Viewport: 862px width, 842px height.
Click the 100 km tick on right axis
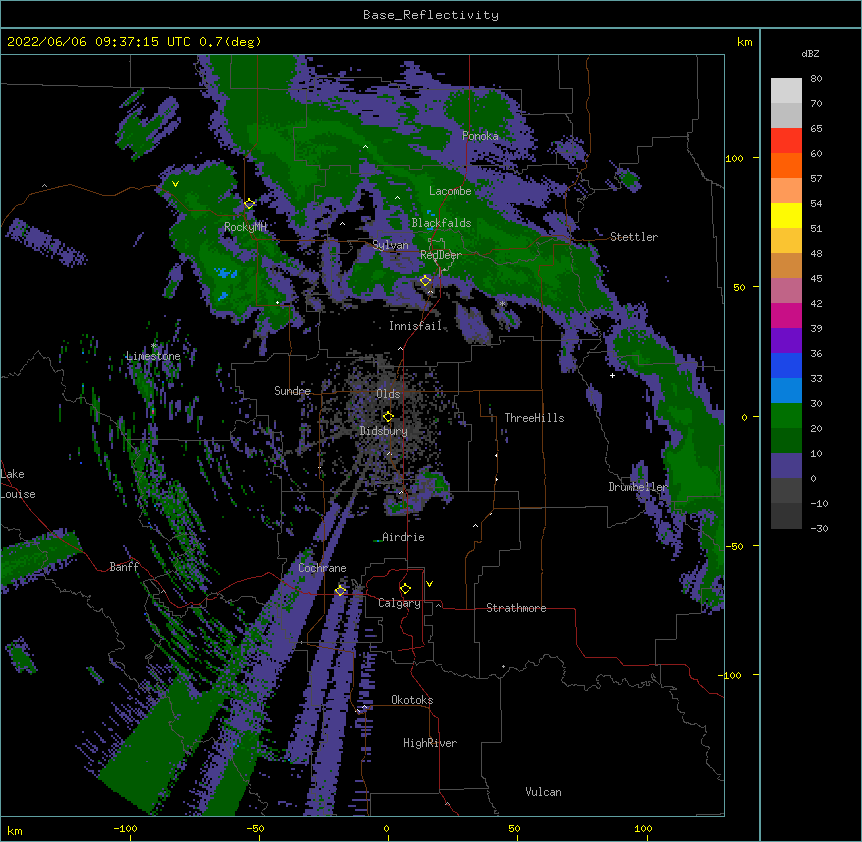(x=734, y=158)
